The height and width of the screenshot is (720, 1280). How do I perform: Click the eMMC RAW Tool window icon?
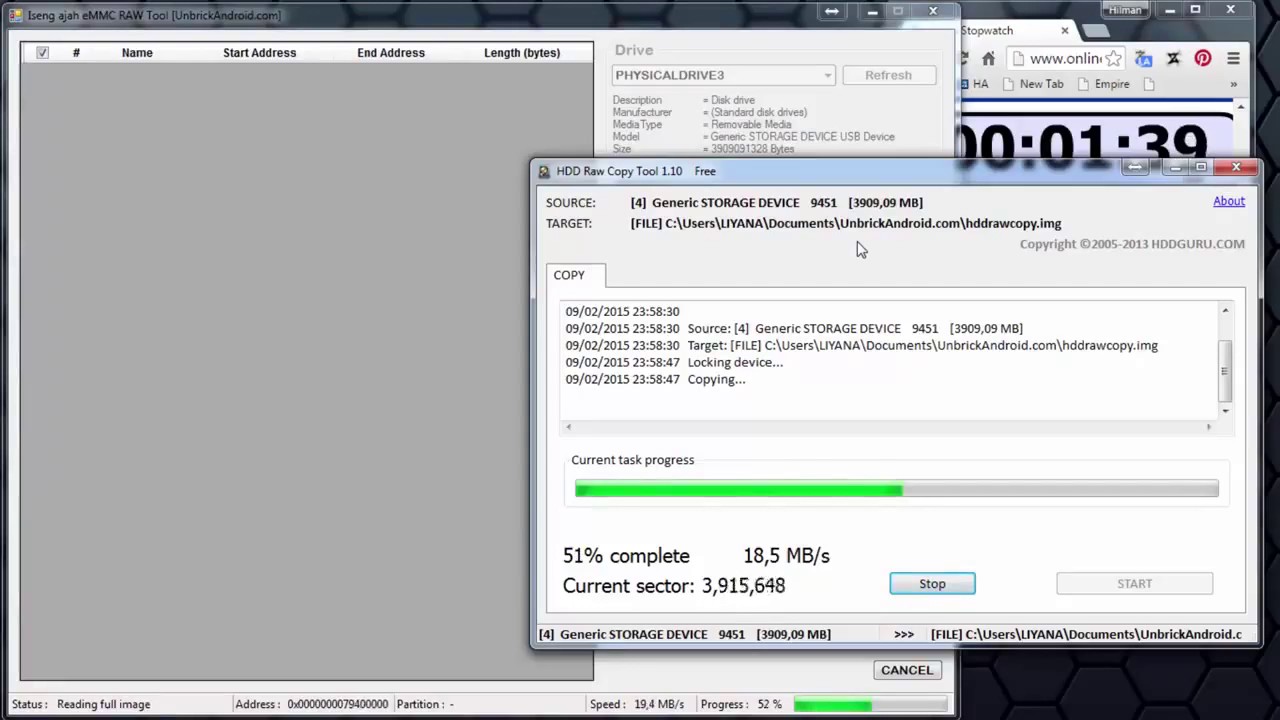pyautogui.click(x=15, y=15)
